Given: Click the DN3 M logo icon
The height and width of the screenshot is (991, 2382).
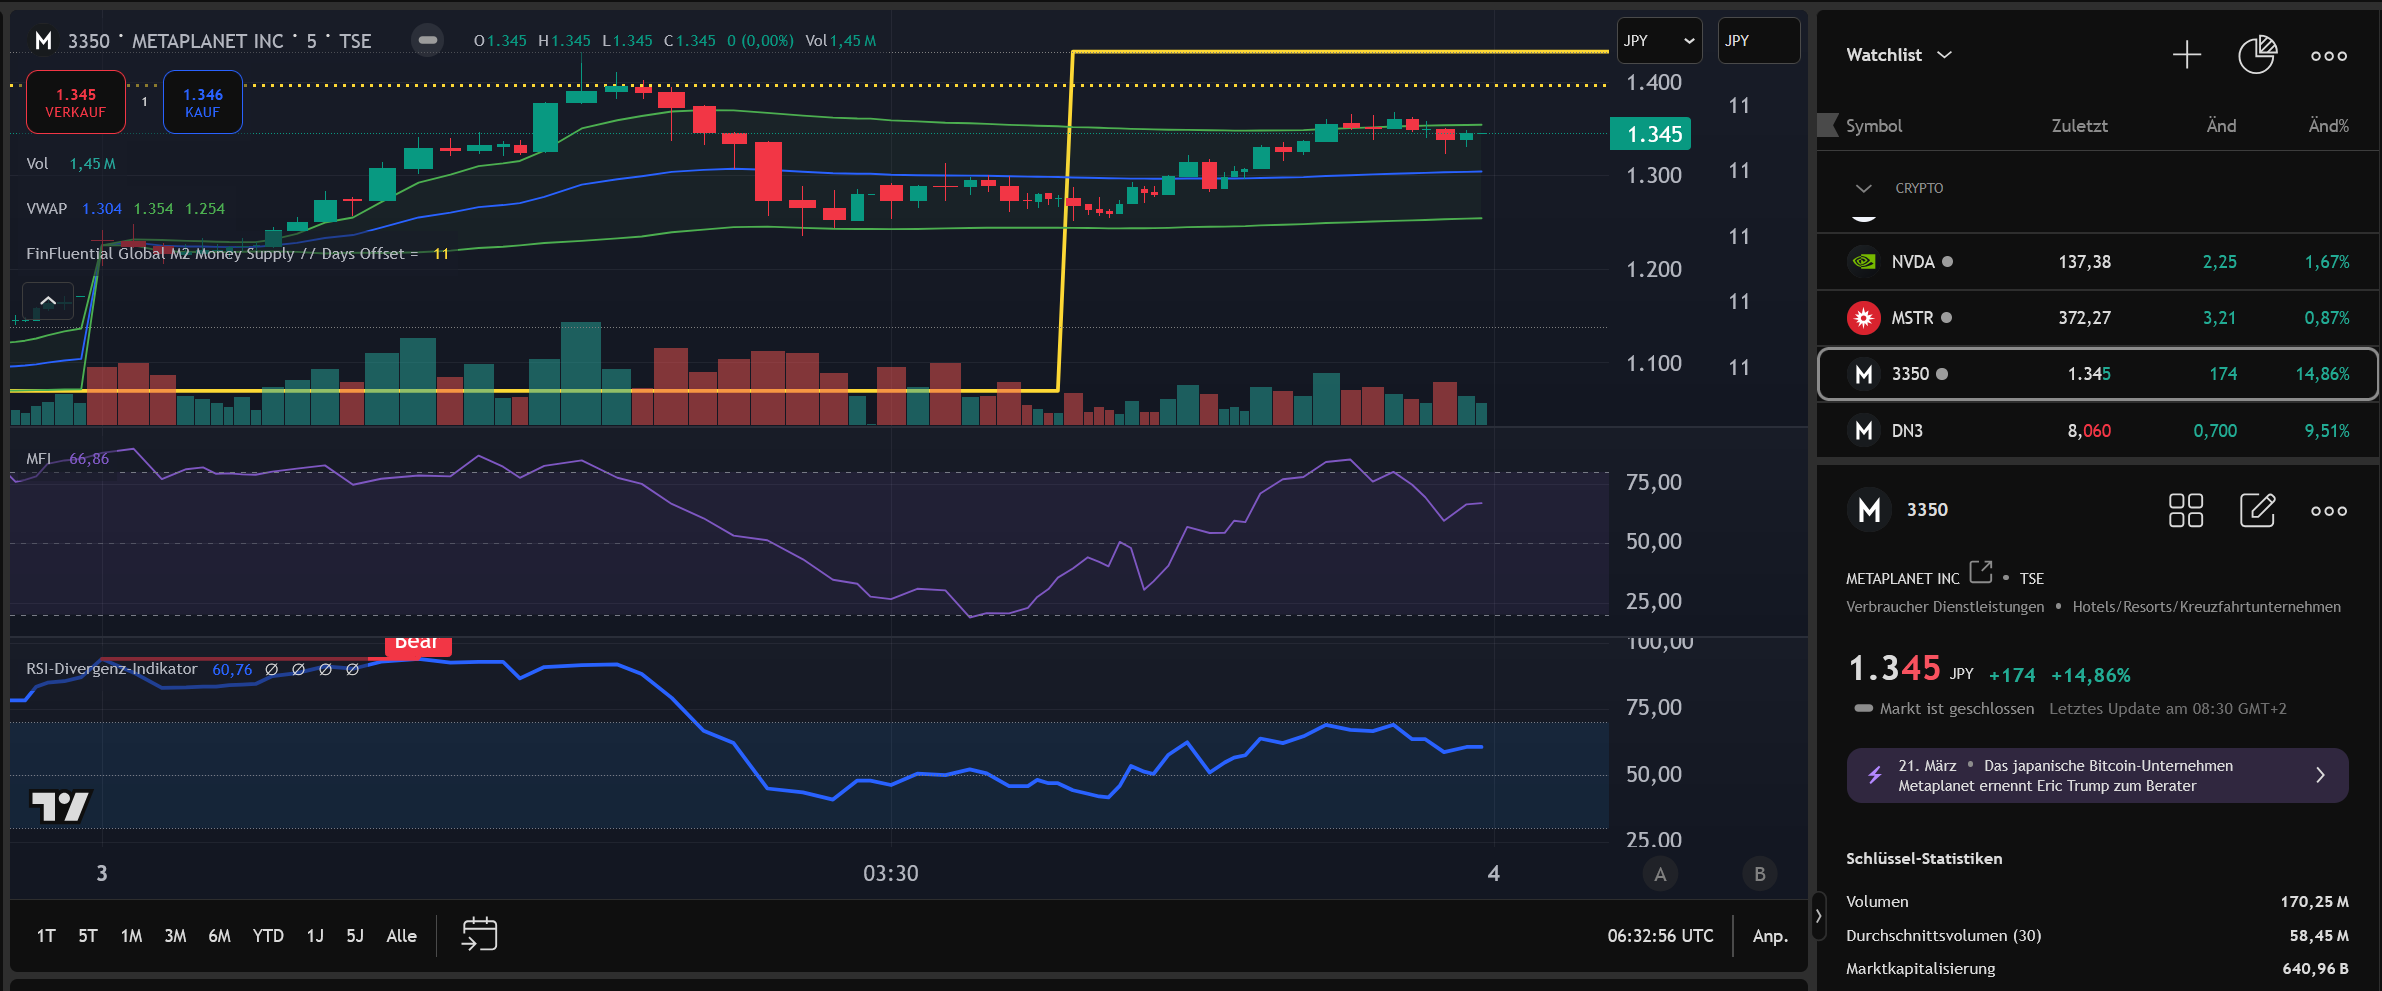Looking at the screenshot, I should click(x=1863, y=431).
